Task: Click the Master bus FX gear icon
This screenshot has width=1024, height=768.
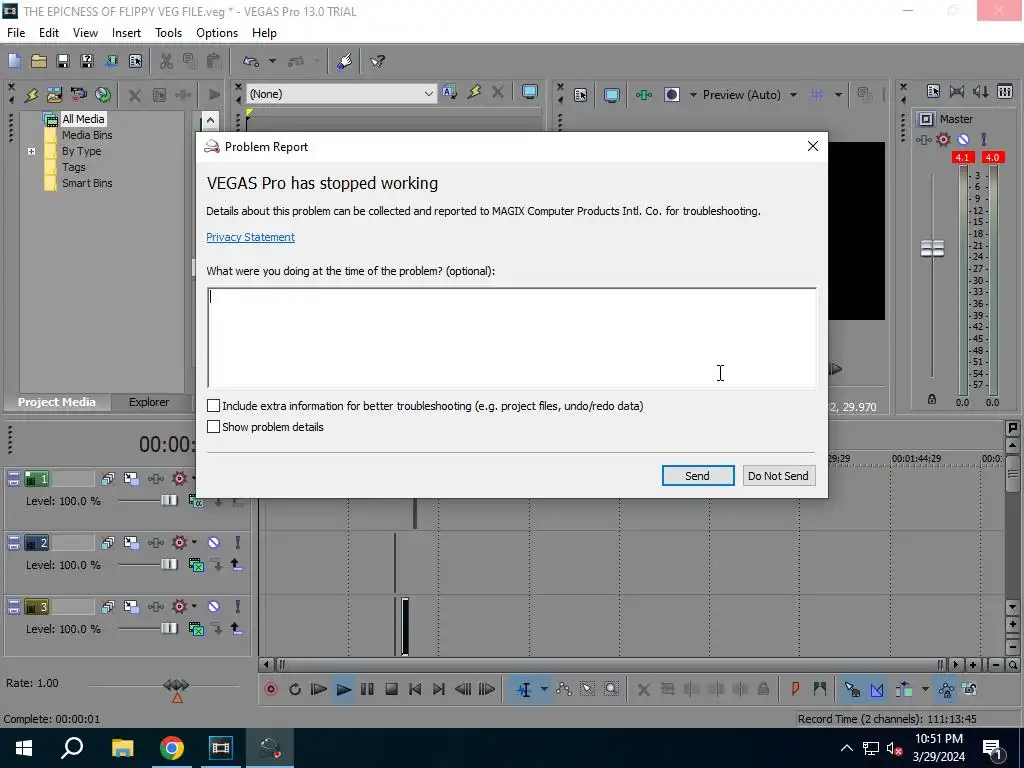Action: [x=943, y=140]
